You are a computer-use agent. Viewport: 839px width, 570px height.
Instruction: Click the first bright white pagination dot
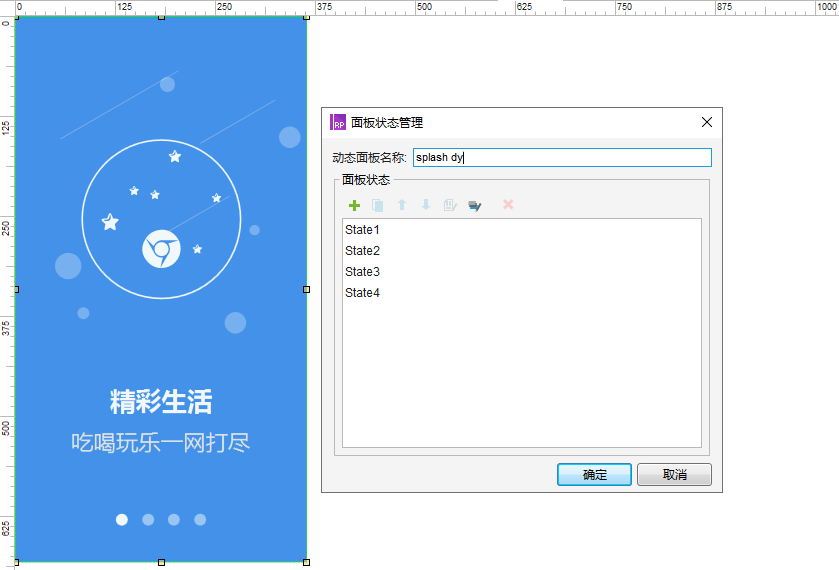[x=122, y=519]
